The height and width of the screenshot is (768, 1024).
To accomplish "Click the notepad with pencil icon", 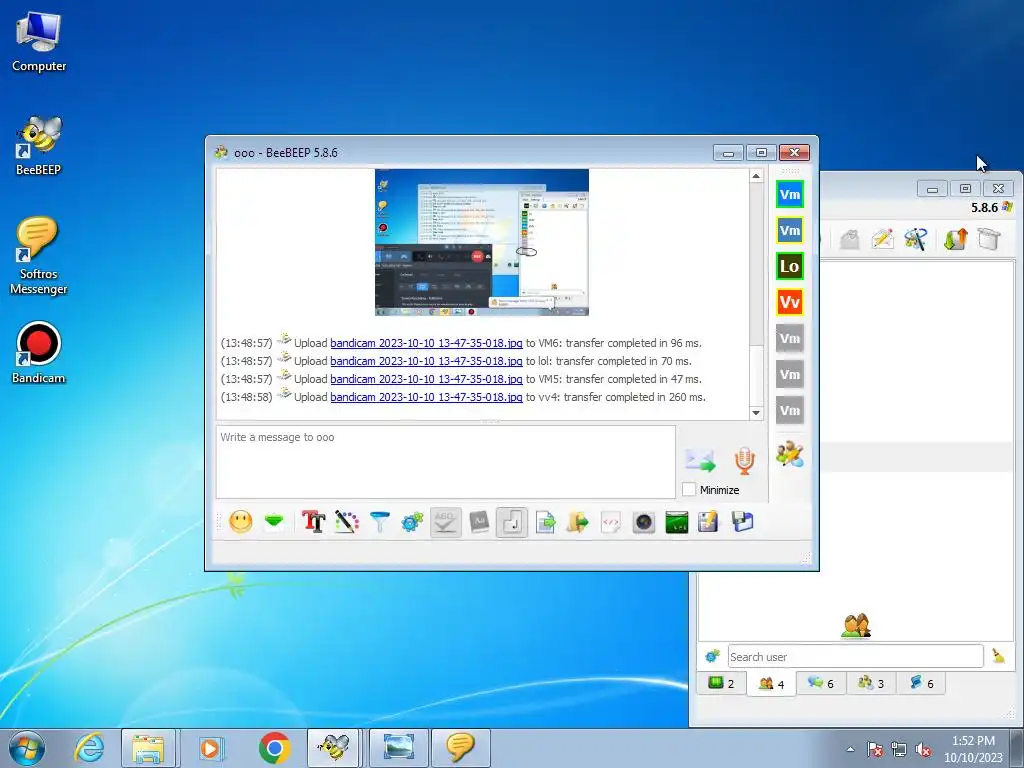I will coord(709,522).
